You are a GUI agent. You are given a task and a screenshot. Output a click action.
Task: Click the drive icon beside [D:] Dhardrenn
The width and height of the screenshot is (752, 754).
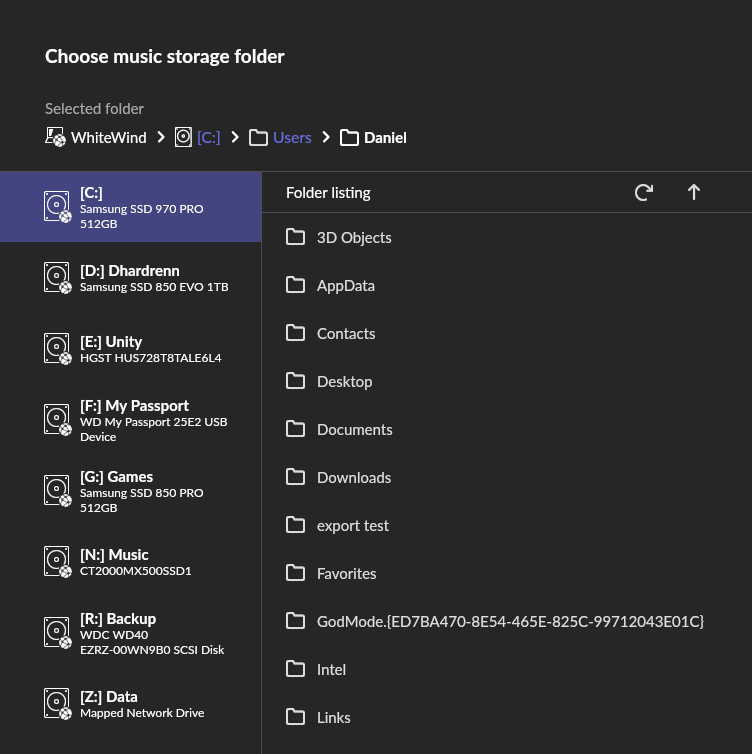[x=56, y=278]
